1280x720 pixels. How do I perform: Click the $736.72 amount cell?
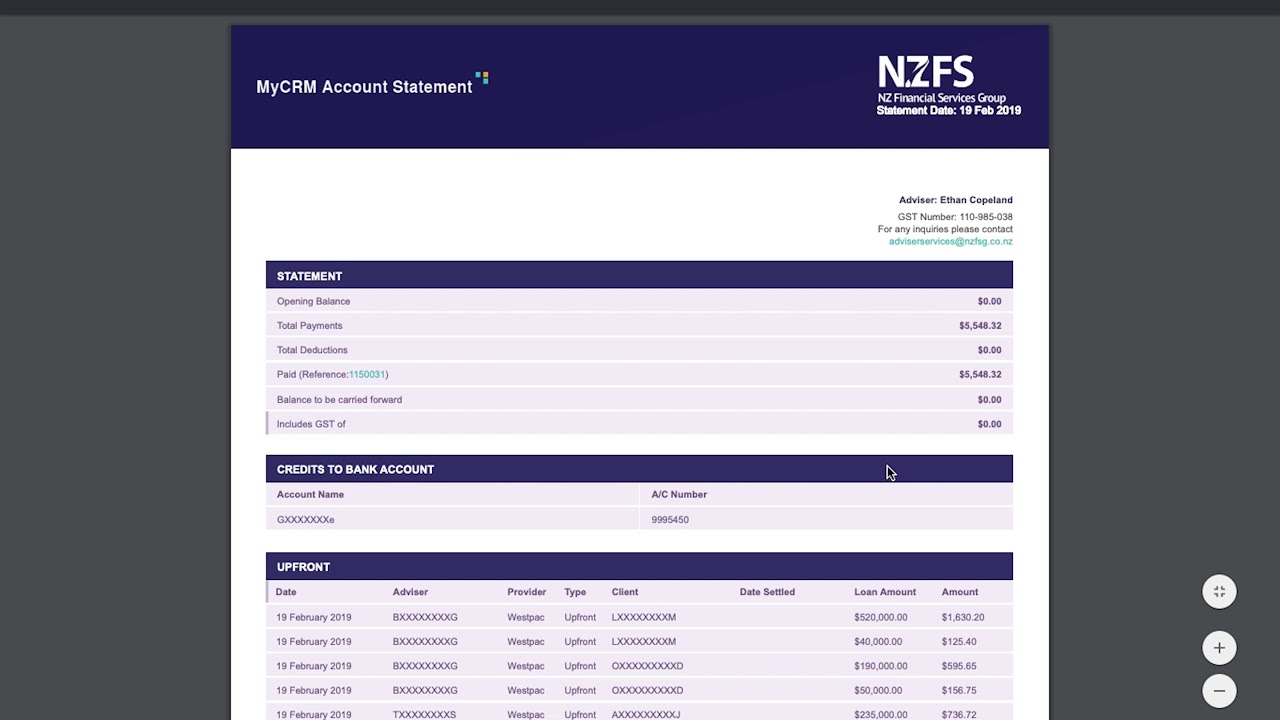tap(959, 714)
